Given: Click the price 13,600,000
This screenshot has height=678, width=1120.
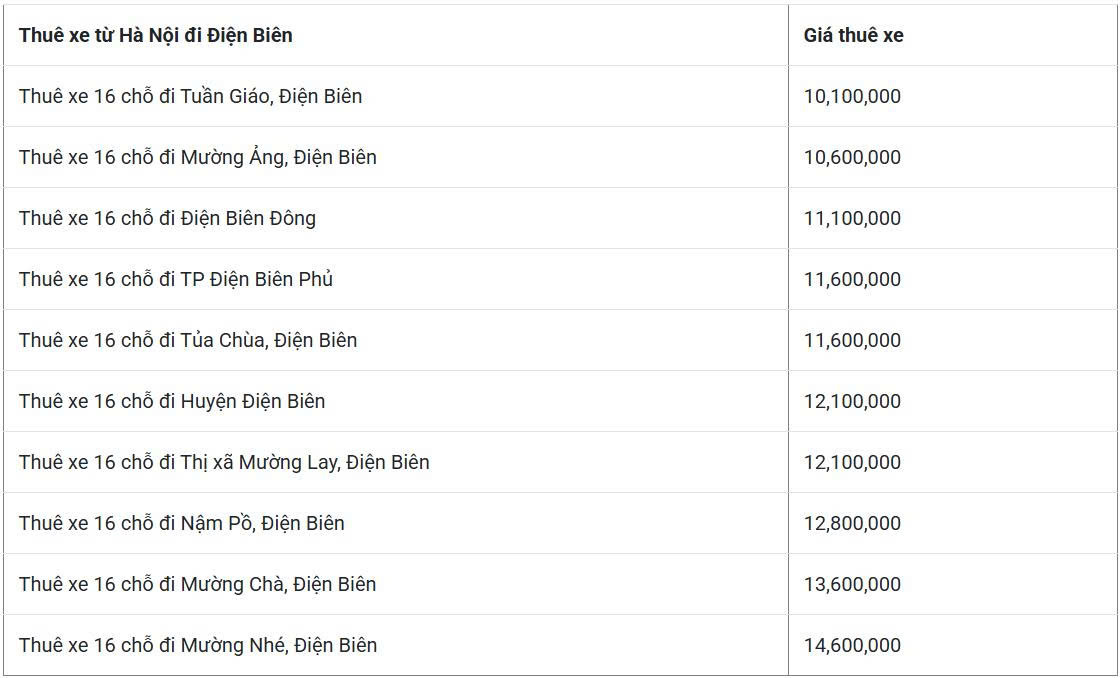Looking at the screenshot, I should click(x=852, y=584).
